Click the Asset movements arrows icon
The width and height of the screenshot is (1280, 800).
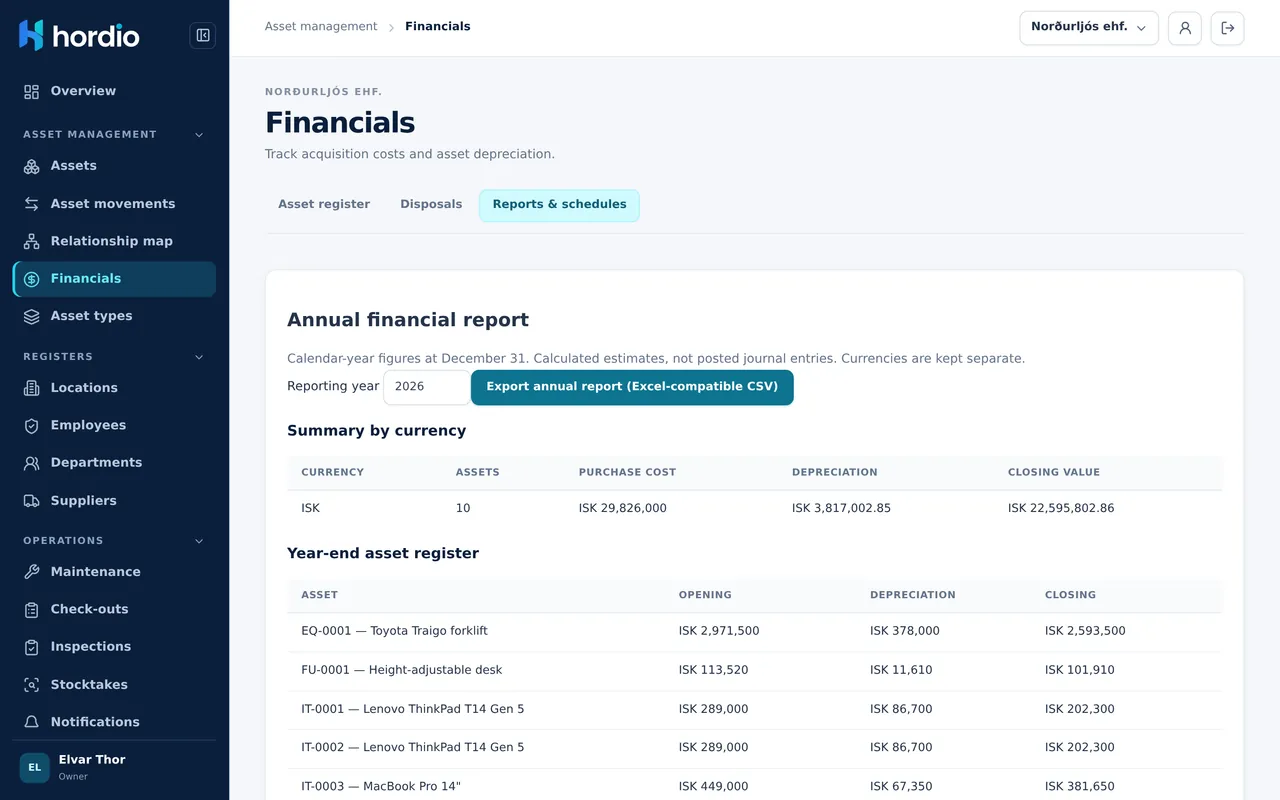(32, 204)
